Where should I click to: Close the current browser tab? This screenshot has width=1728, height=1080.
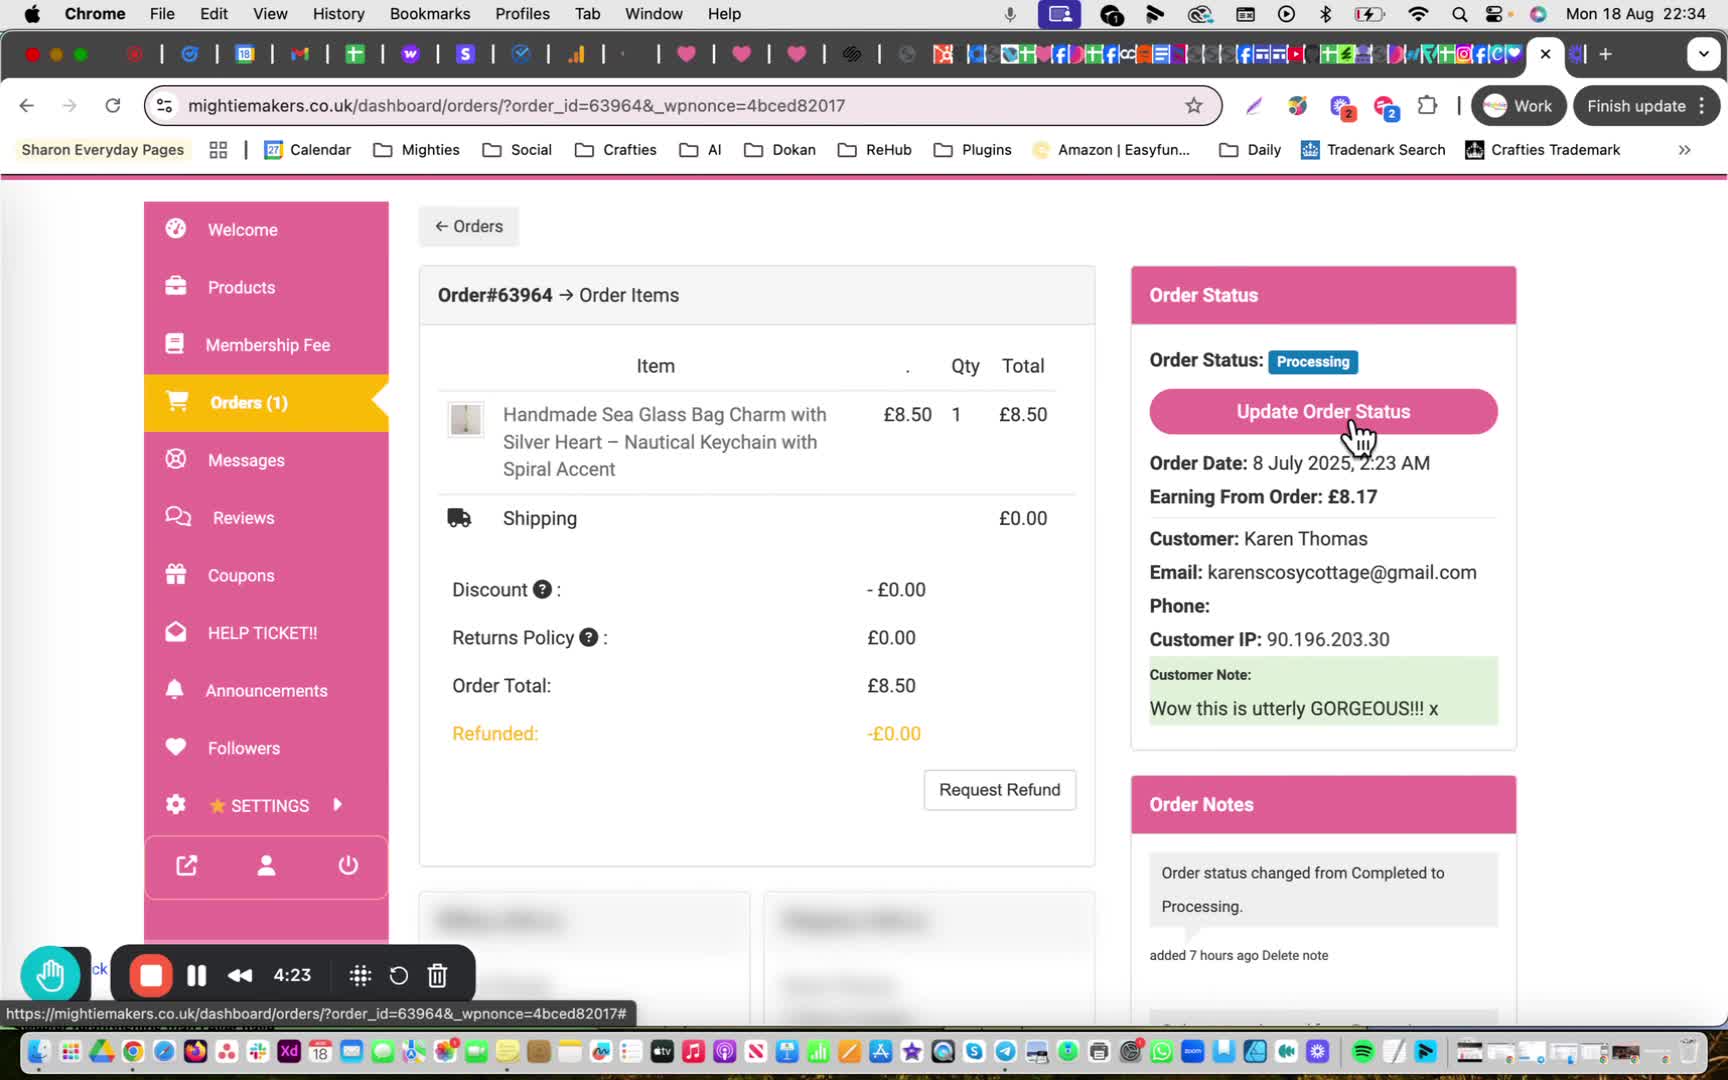[x=1545, y=54]
